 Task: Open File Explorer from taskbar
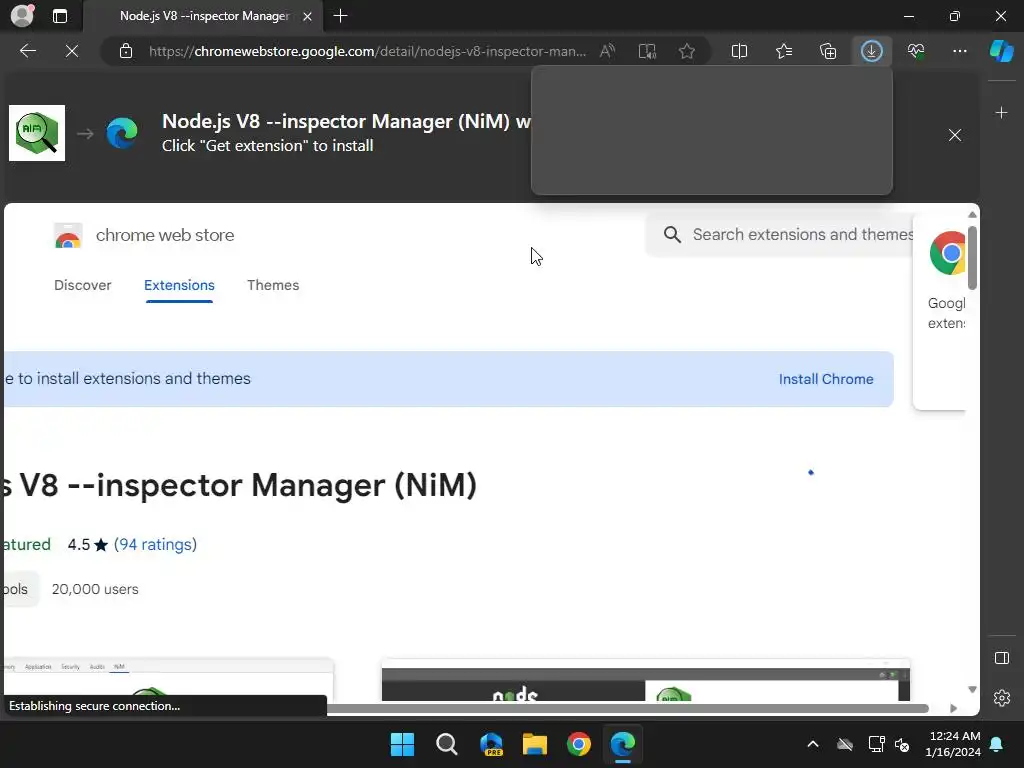[535, 744]
